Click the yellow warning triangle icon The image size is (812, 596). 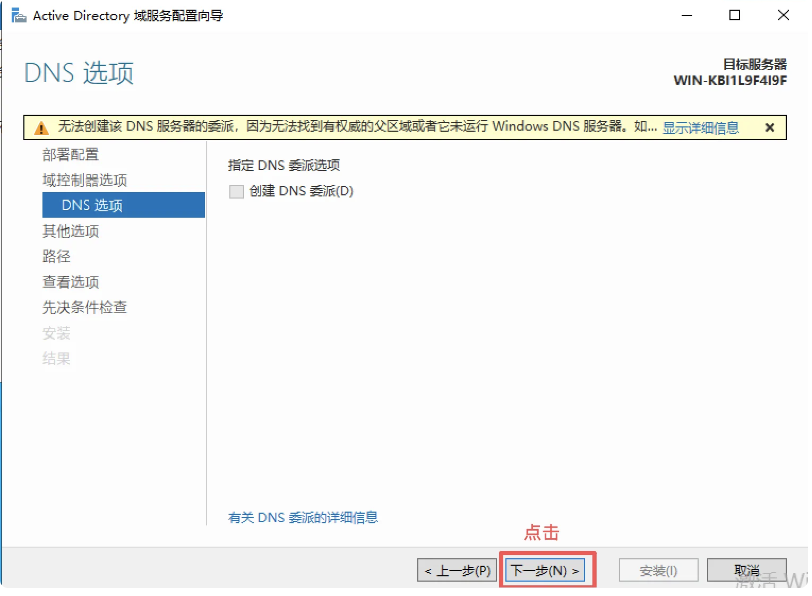pyautogui.click(x=41, y=128)
